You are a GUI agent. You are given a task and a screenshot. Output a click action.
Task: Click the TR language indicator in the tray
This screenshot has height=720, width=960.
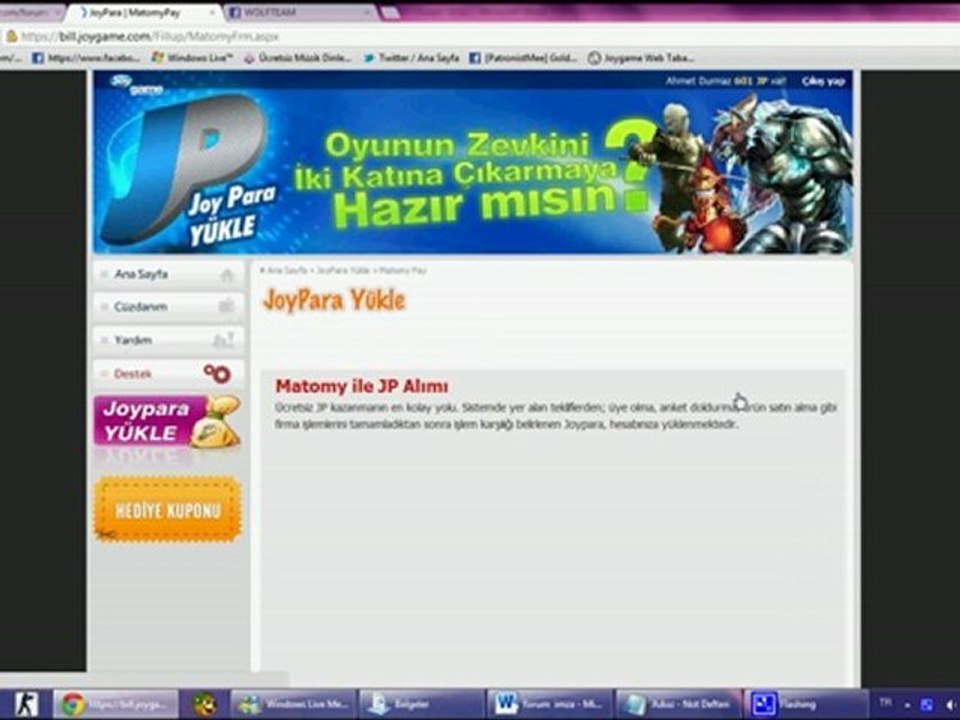click(x=885, y=702)
